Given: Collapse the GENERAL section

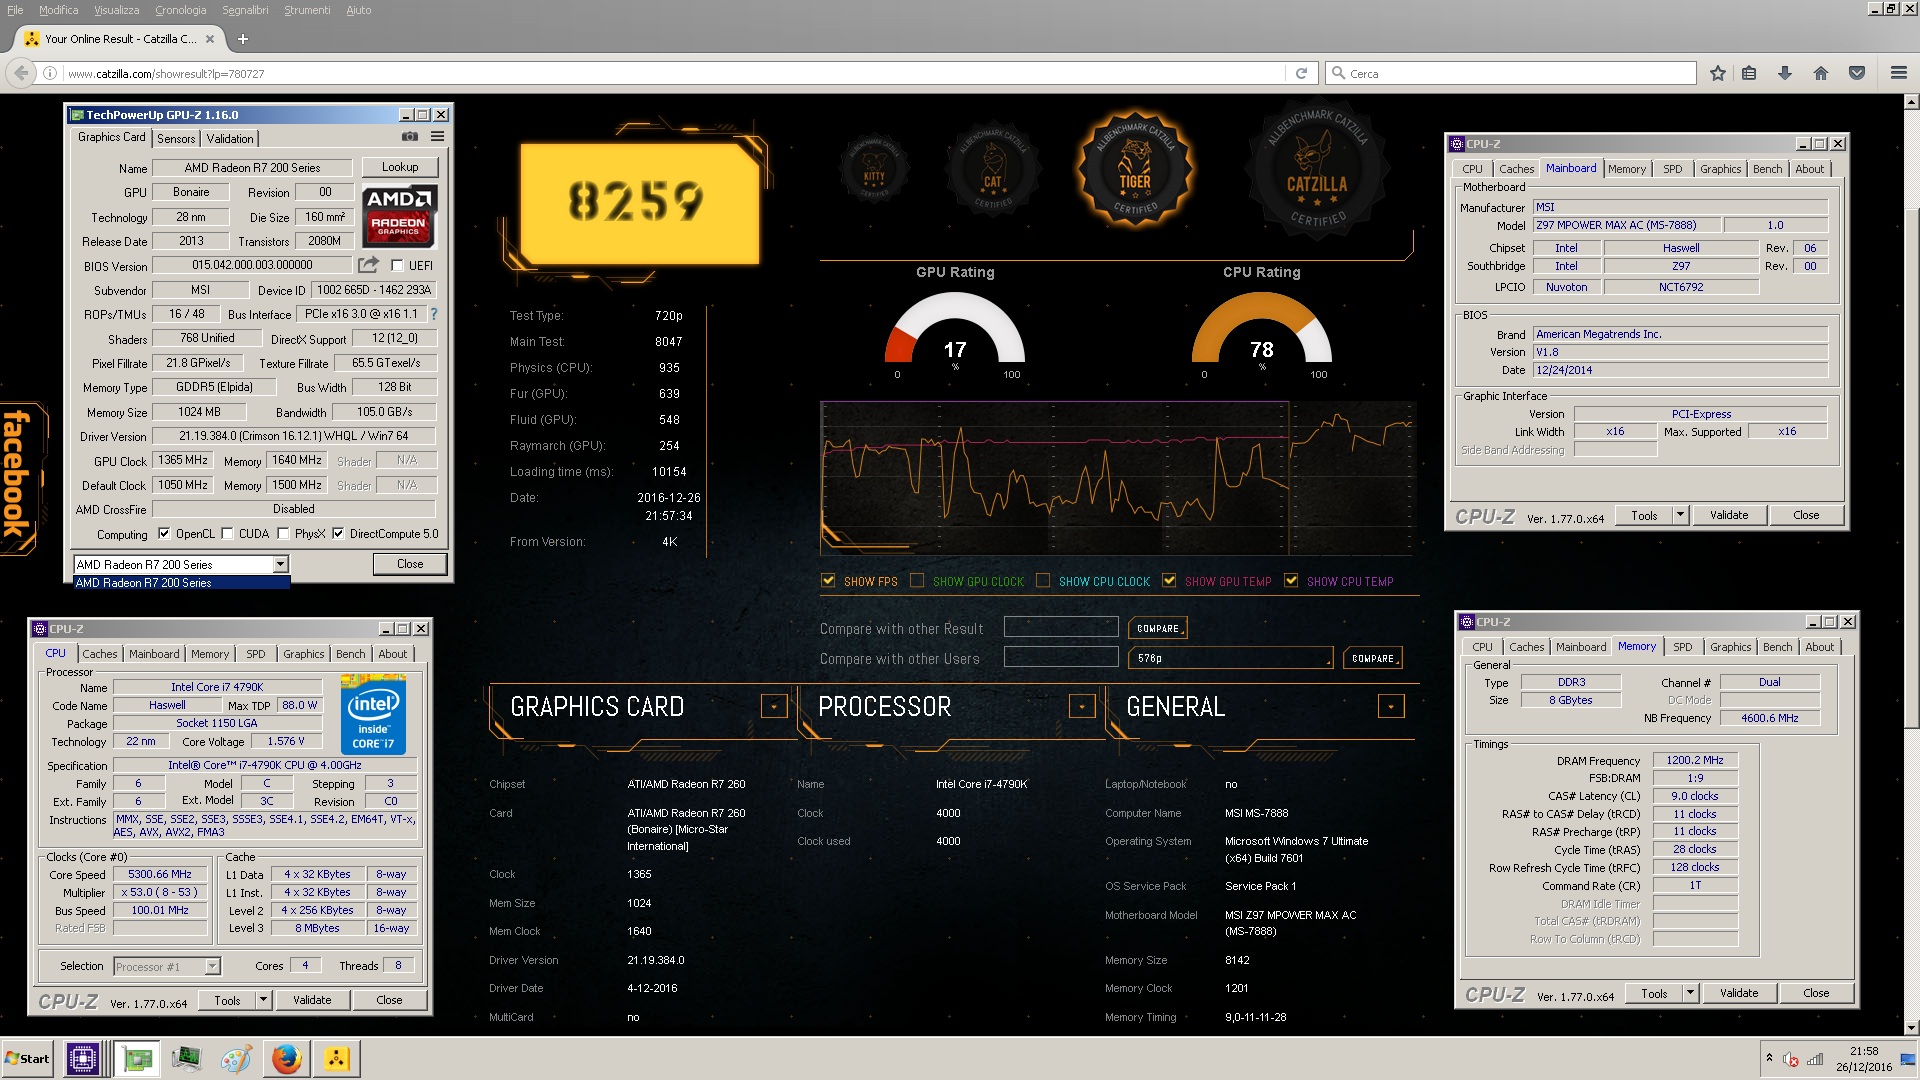Looking at the screenshot, I should tap(1391, 706).
